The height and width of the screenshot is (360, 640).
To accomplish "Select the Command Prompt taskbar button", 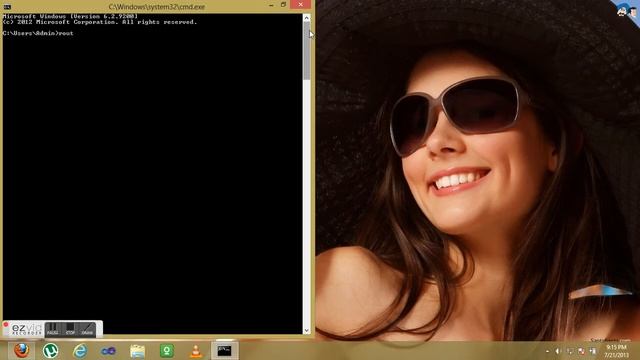I will click(x=224, y=351).
